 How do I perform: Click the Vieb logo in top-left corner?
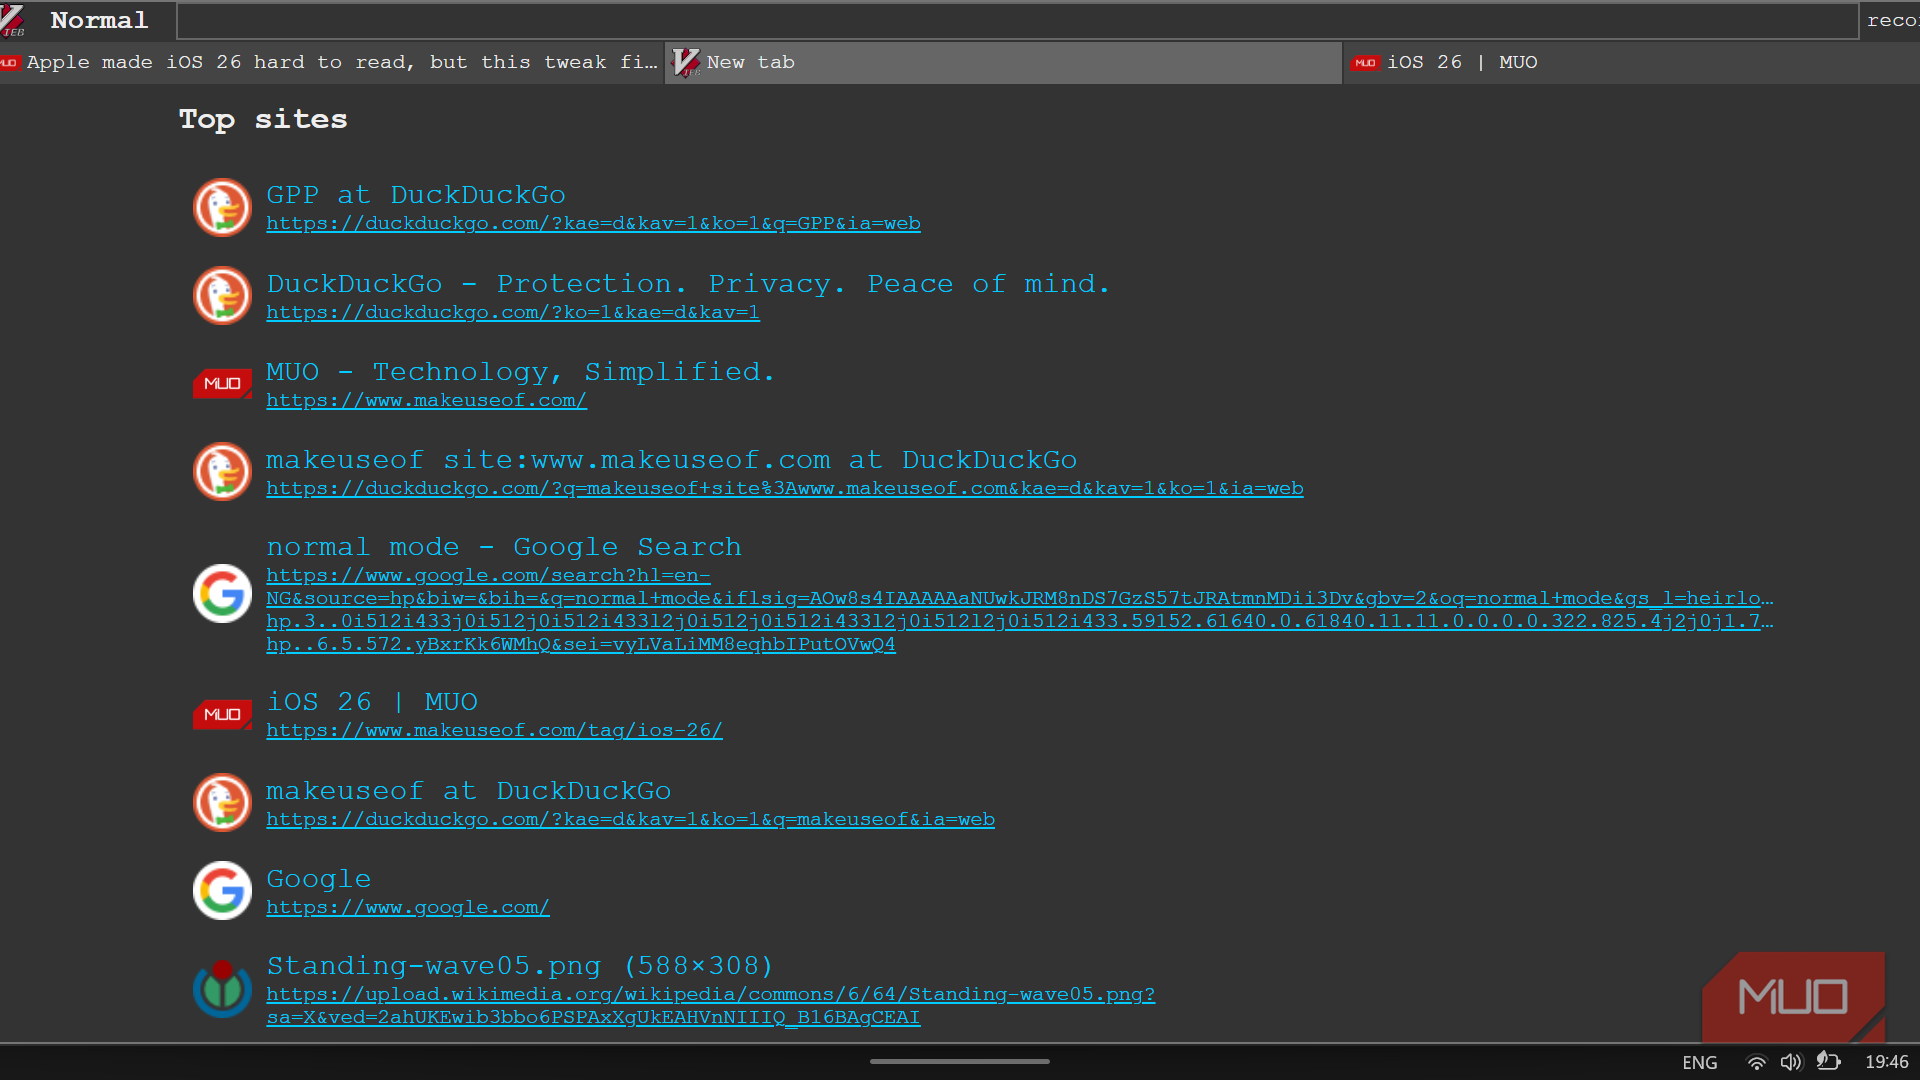14,20
